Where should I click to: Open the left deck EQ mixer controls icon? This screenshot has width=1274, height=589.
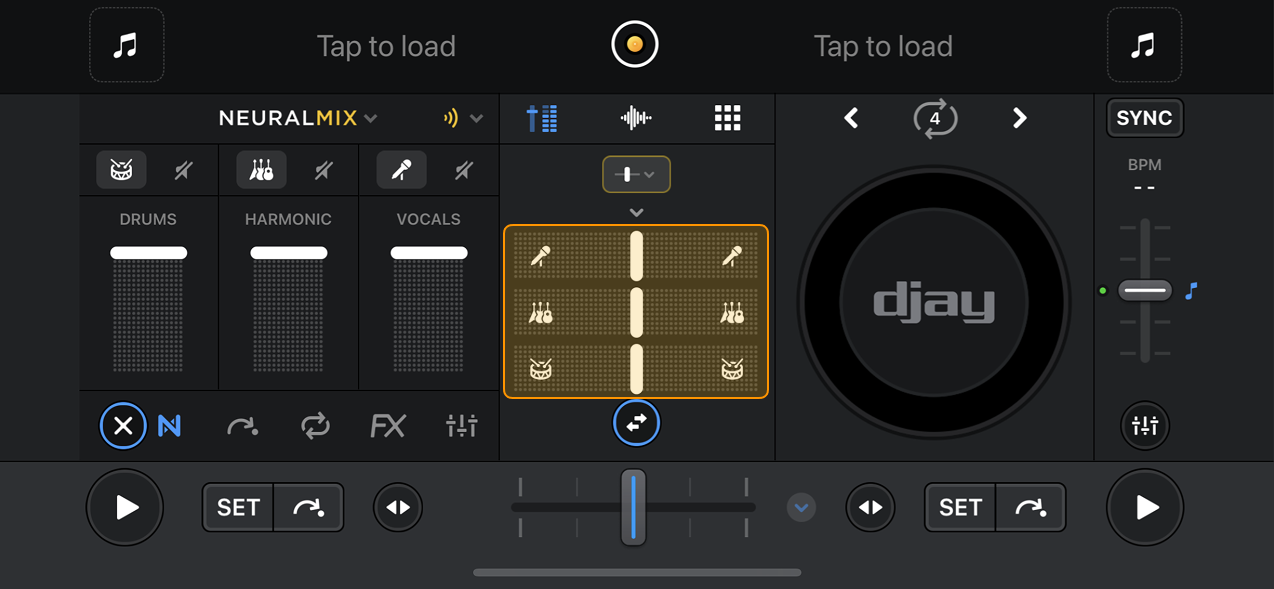pyautogui.click(x=461, y=425)
